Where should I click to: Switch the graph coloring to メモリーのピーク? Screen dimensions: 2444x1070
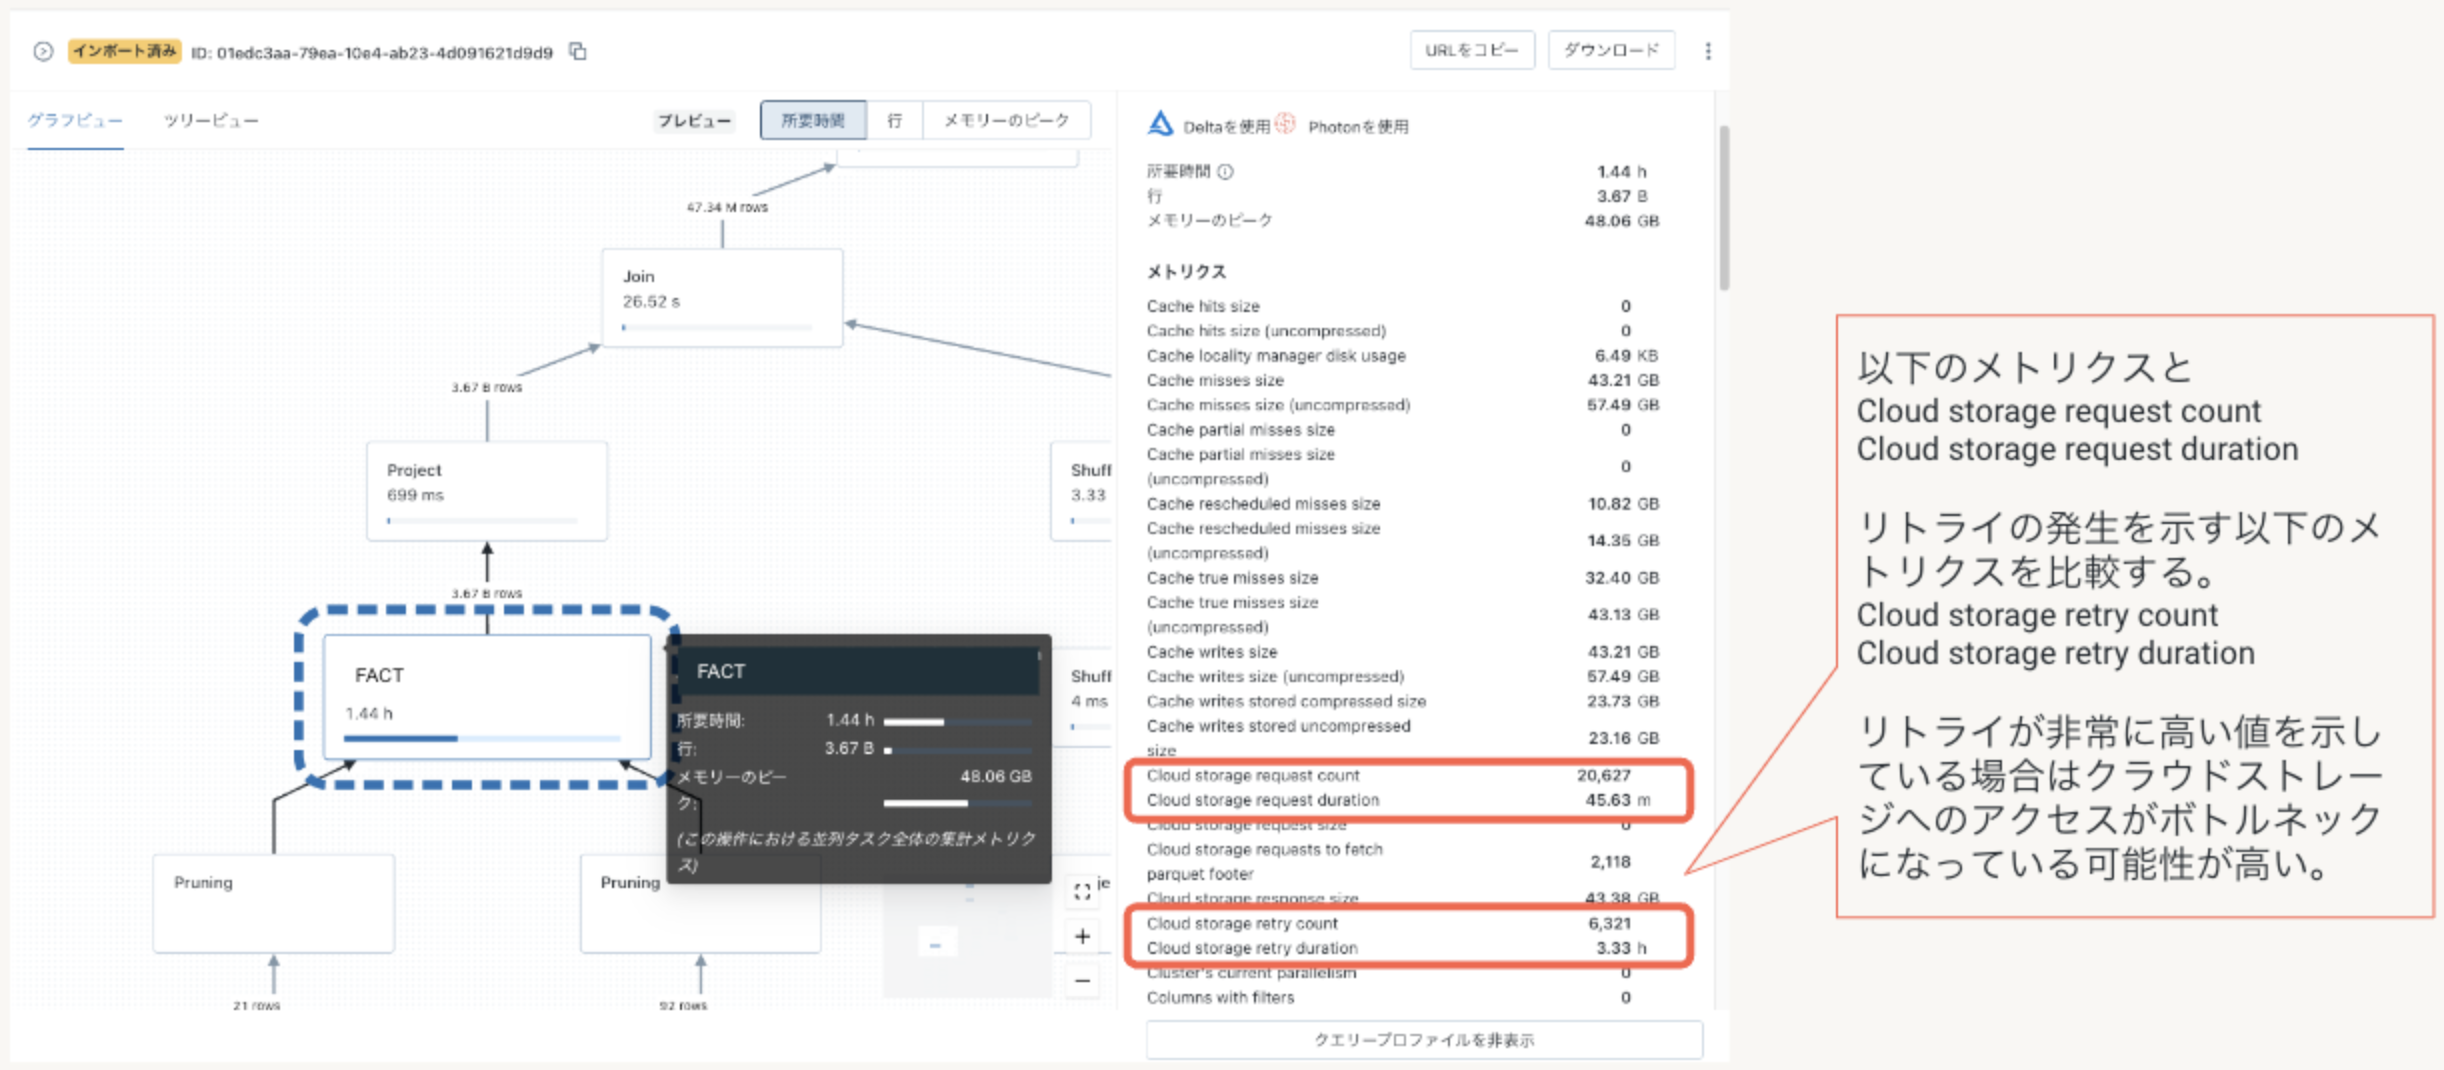click(1006, 120)
